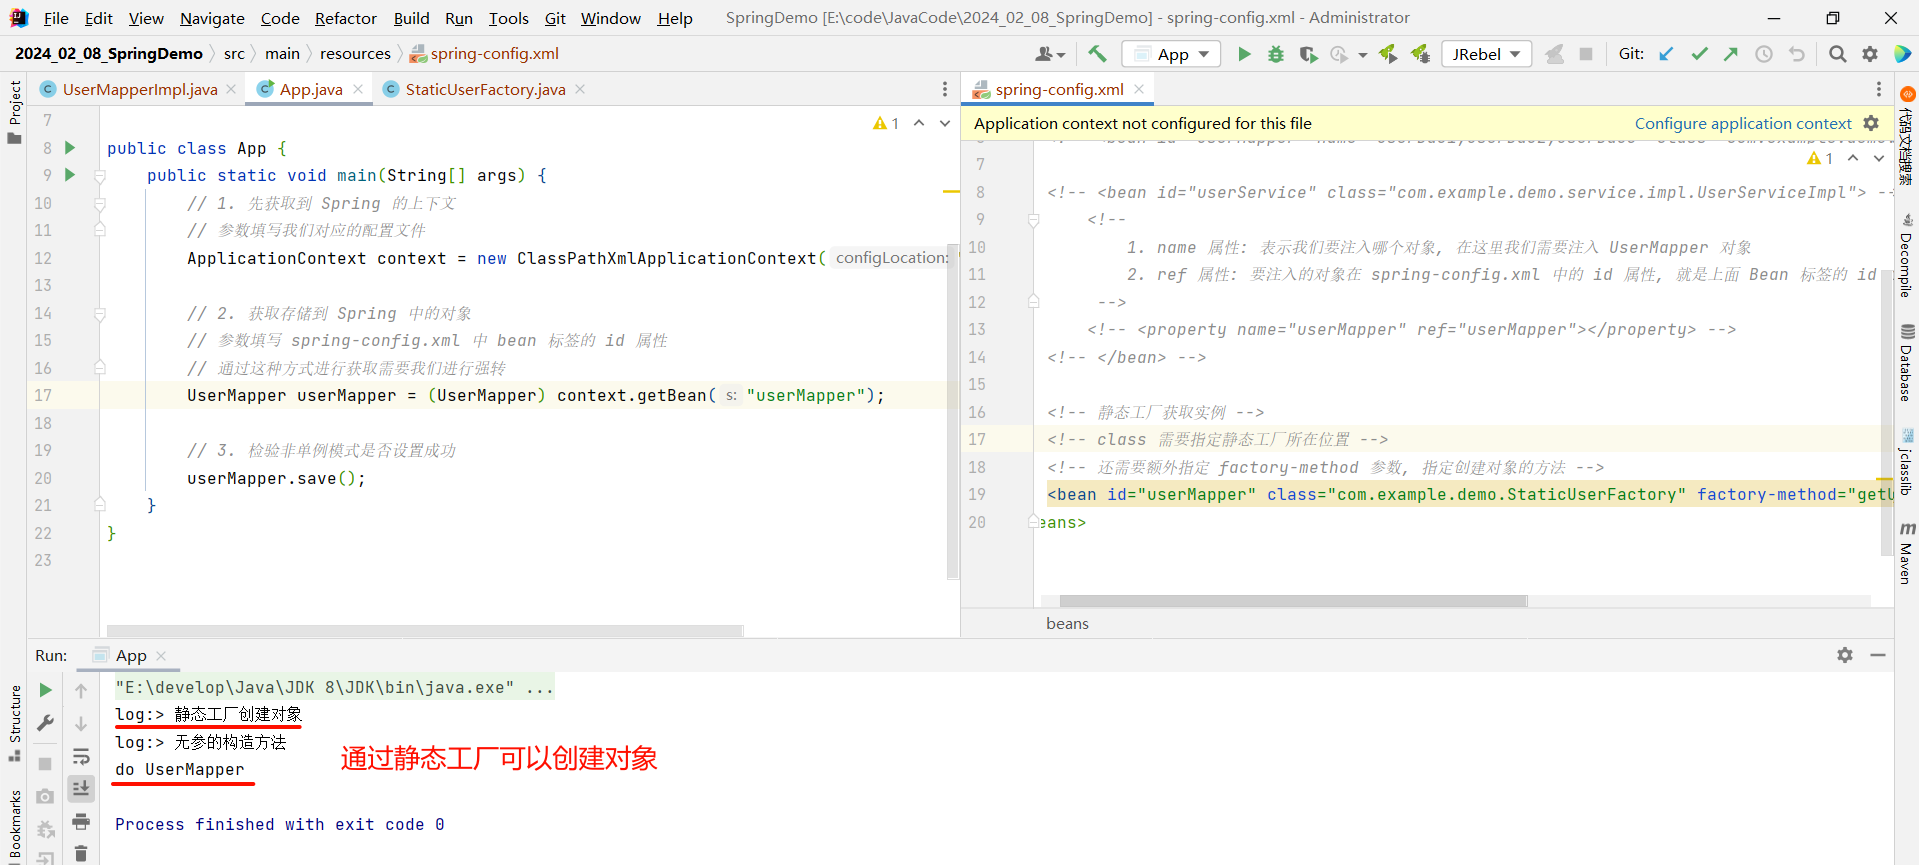Select the App.java editor tab
This screenshot has height=865, width=1919.
point(311,89)
